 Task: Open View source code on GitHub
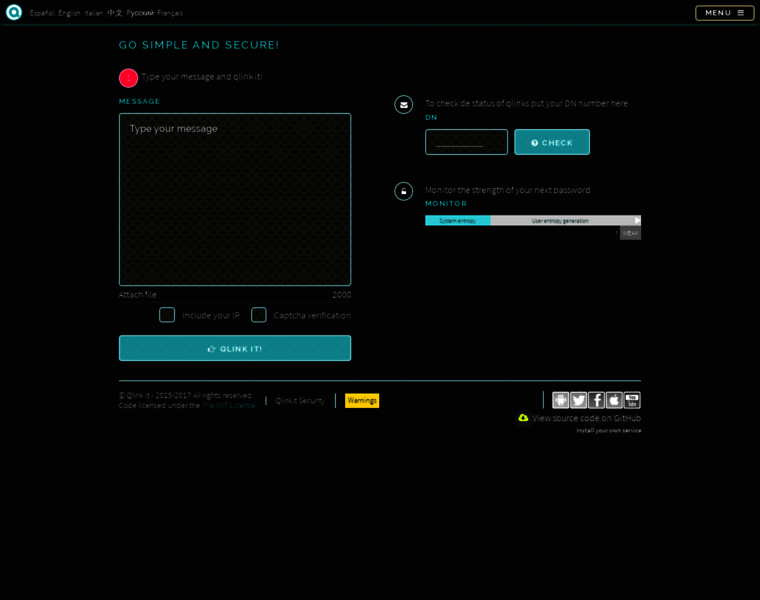586,418
